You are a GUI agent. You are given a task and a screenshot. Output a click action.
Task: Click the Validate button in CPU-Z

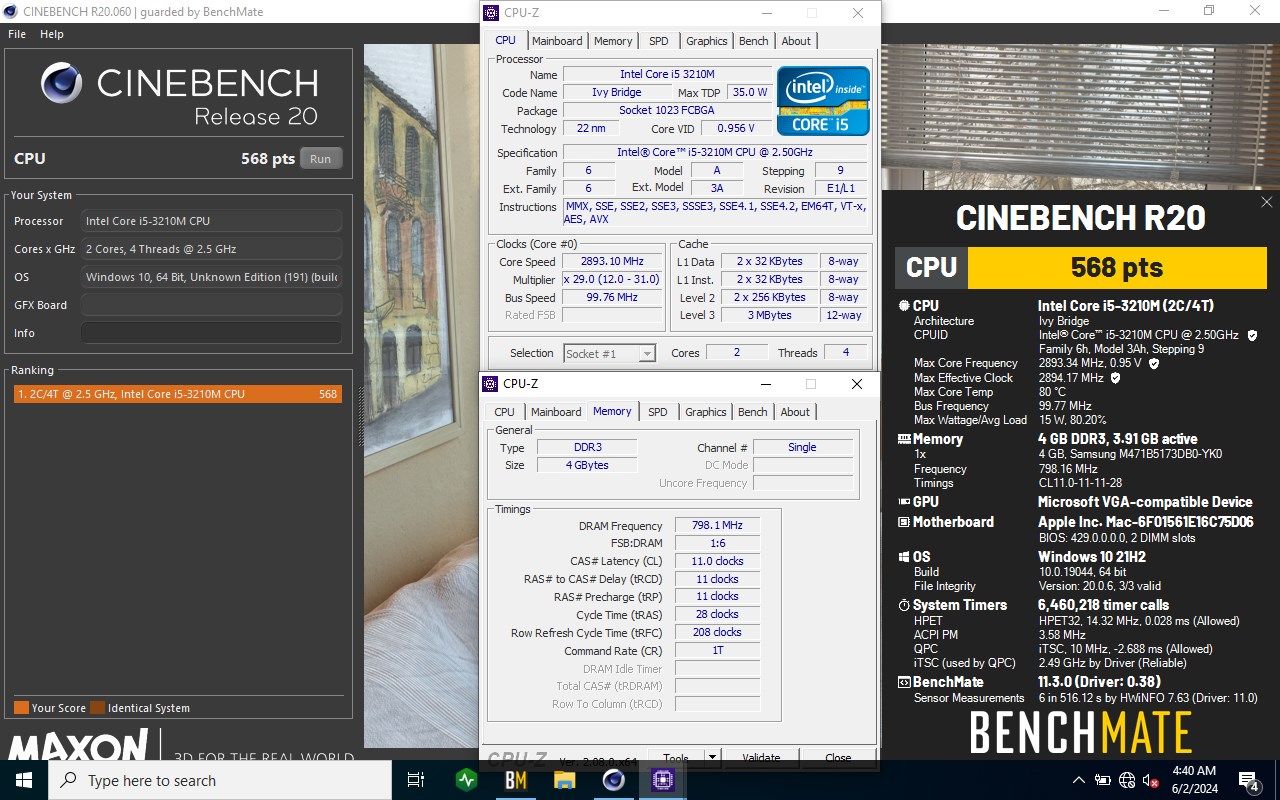click(762, 758)
